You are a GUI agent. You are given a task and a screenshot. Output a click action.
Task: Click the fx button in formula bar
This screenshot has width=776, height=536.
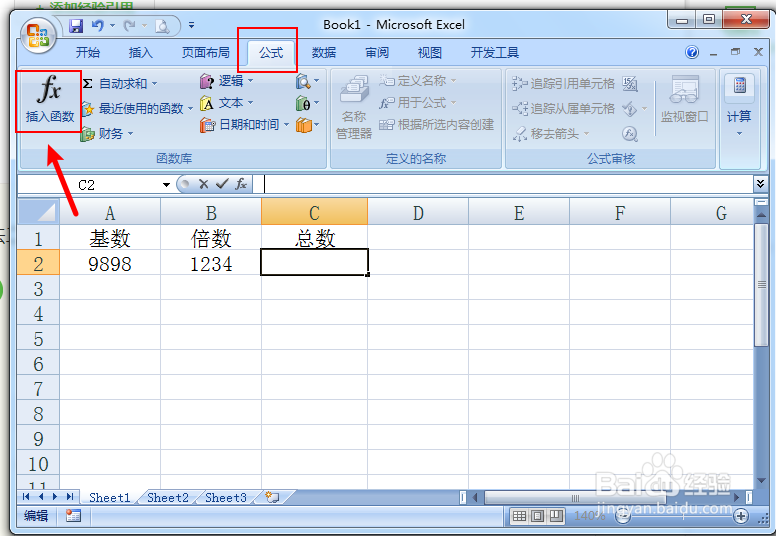(x=241, y=184)
